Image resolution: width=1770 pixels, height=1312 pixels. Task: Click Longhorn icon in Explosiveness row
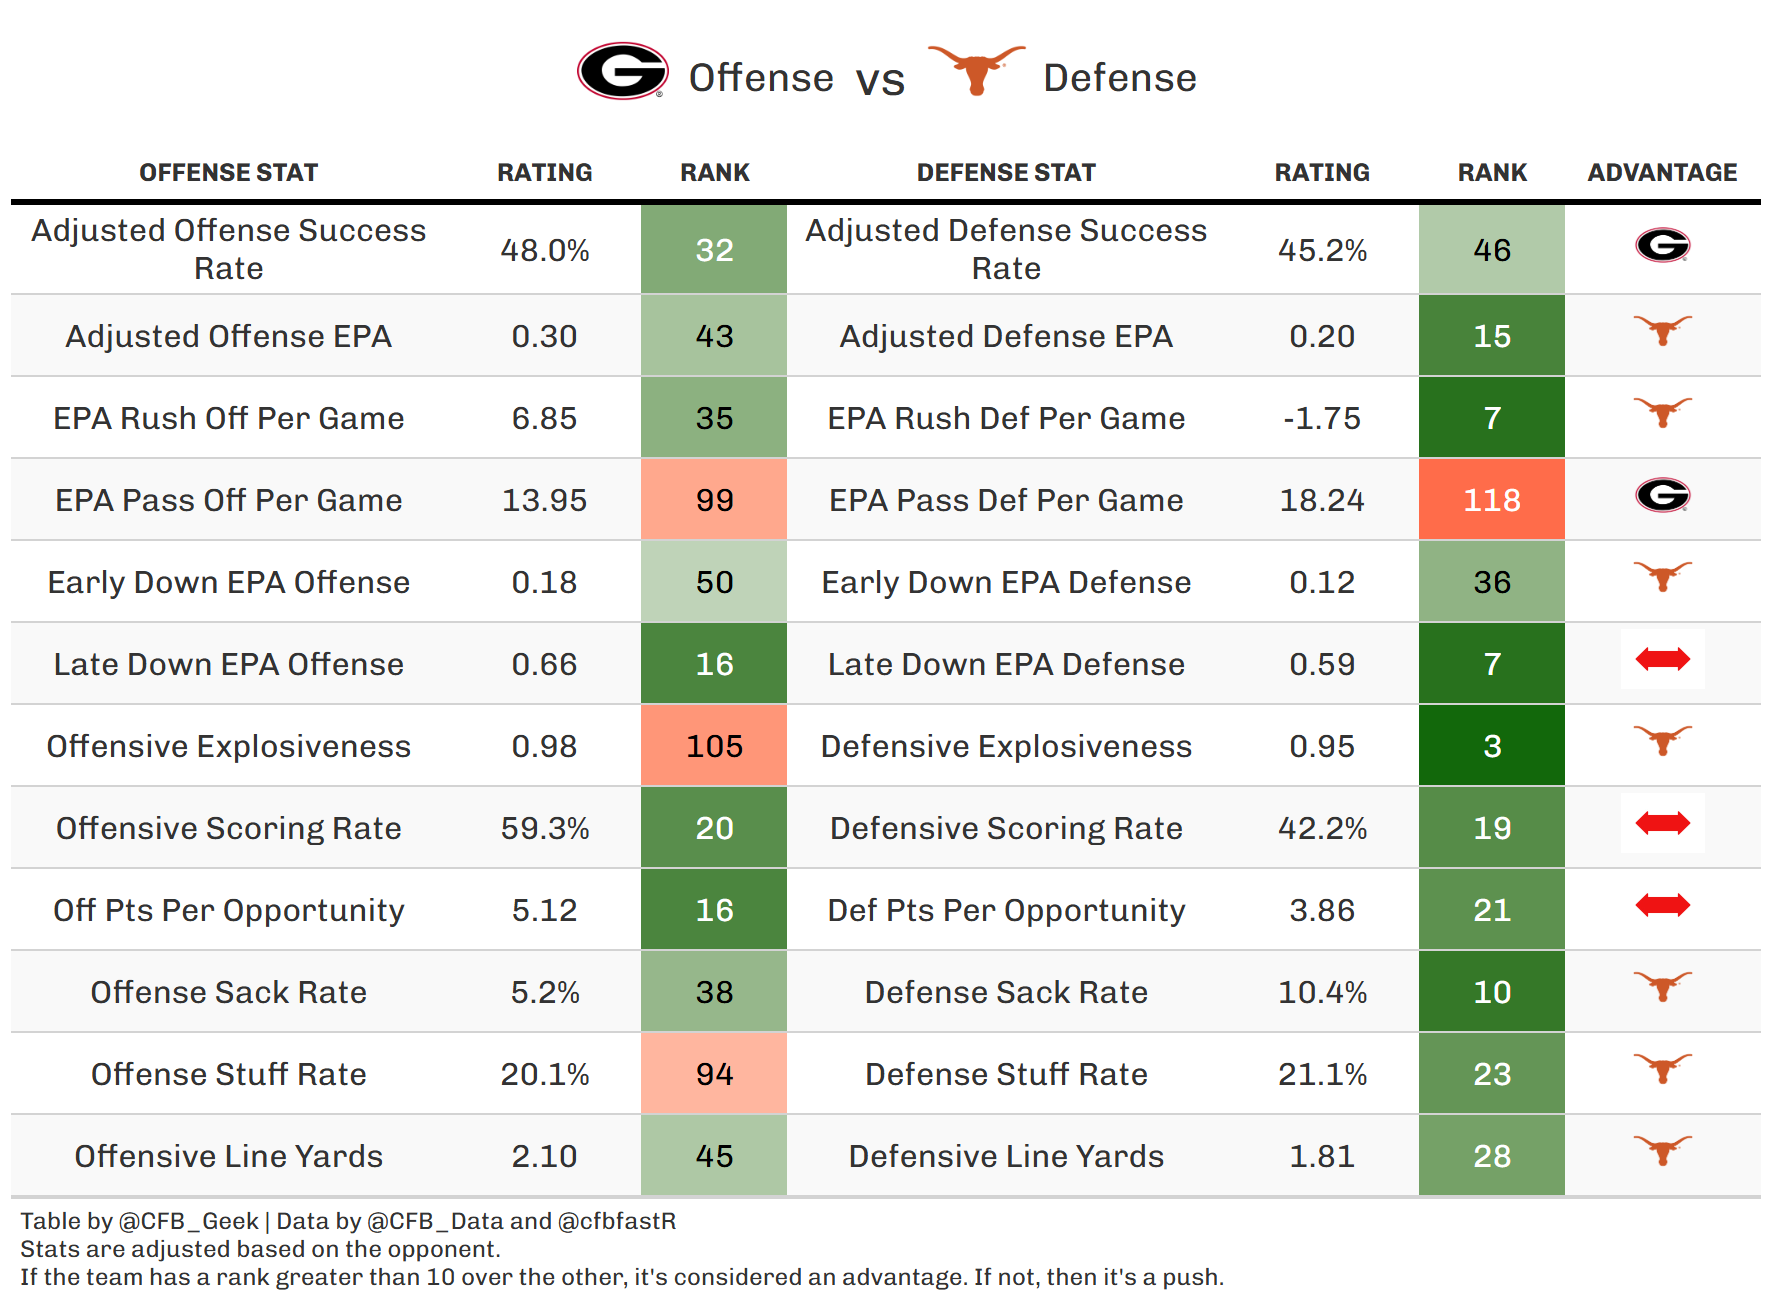pyautogui.click(x=1662, y=740)
